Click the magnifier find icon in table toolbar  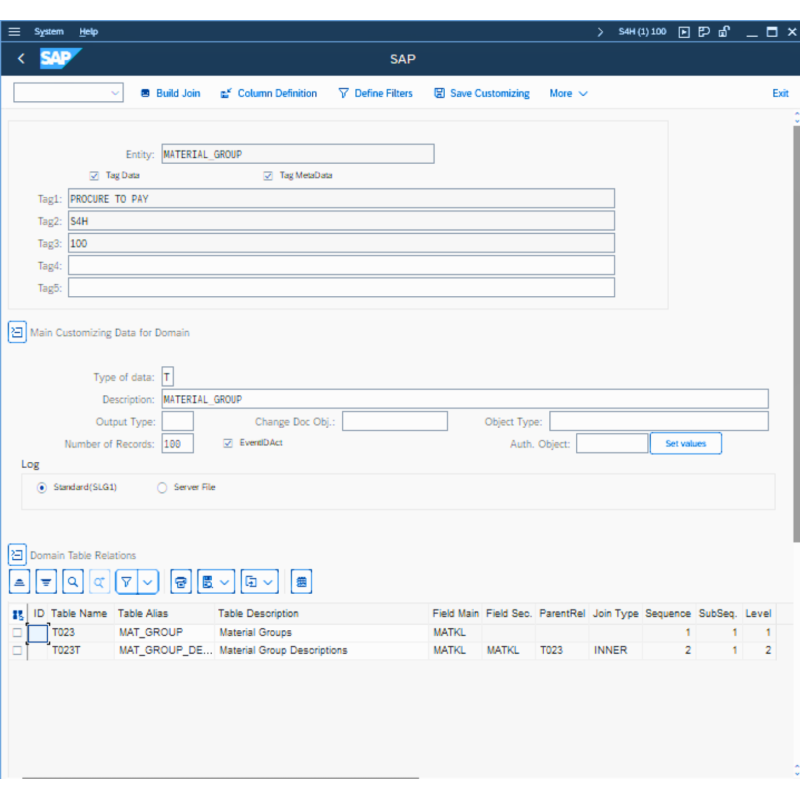[72, 581]
